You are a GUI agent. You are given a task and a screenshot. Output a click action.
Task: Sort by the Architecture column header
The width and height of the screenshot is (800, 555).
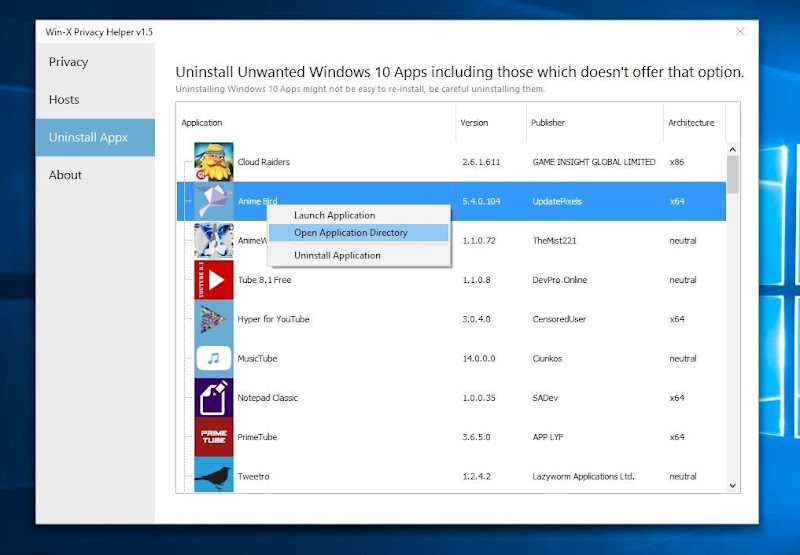[x=694, y=122]
